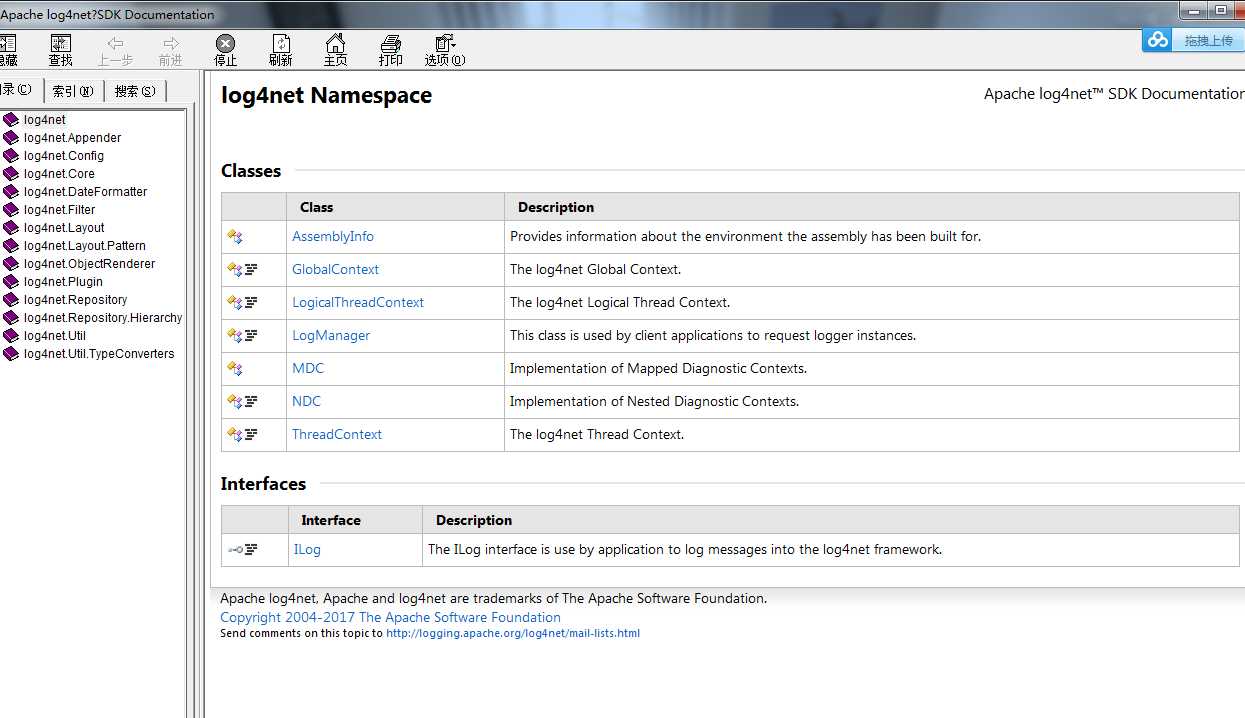Go to Home (主页) via toolbar
Image resolution: width=1245 pixels, height=718 pixels.
(x=336, y=50)
